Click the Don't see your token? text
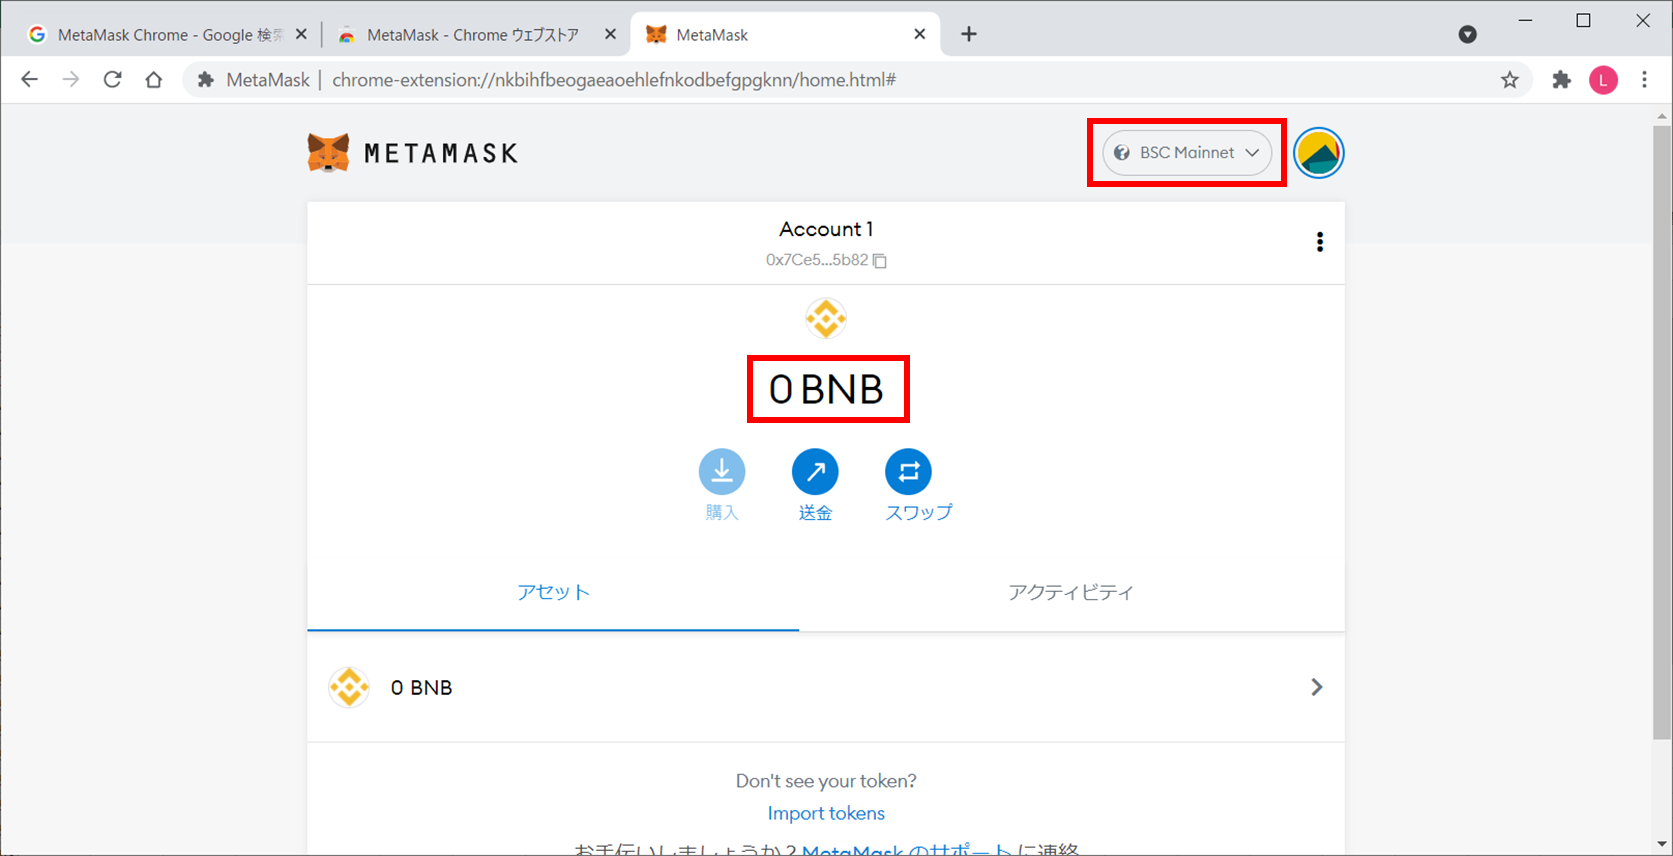 (x=826, y=781)
